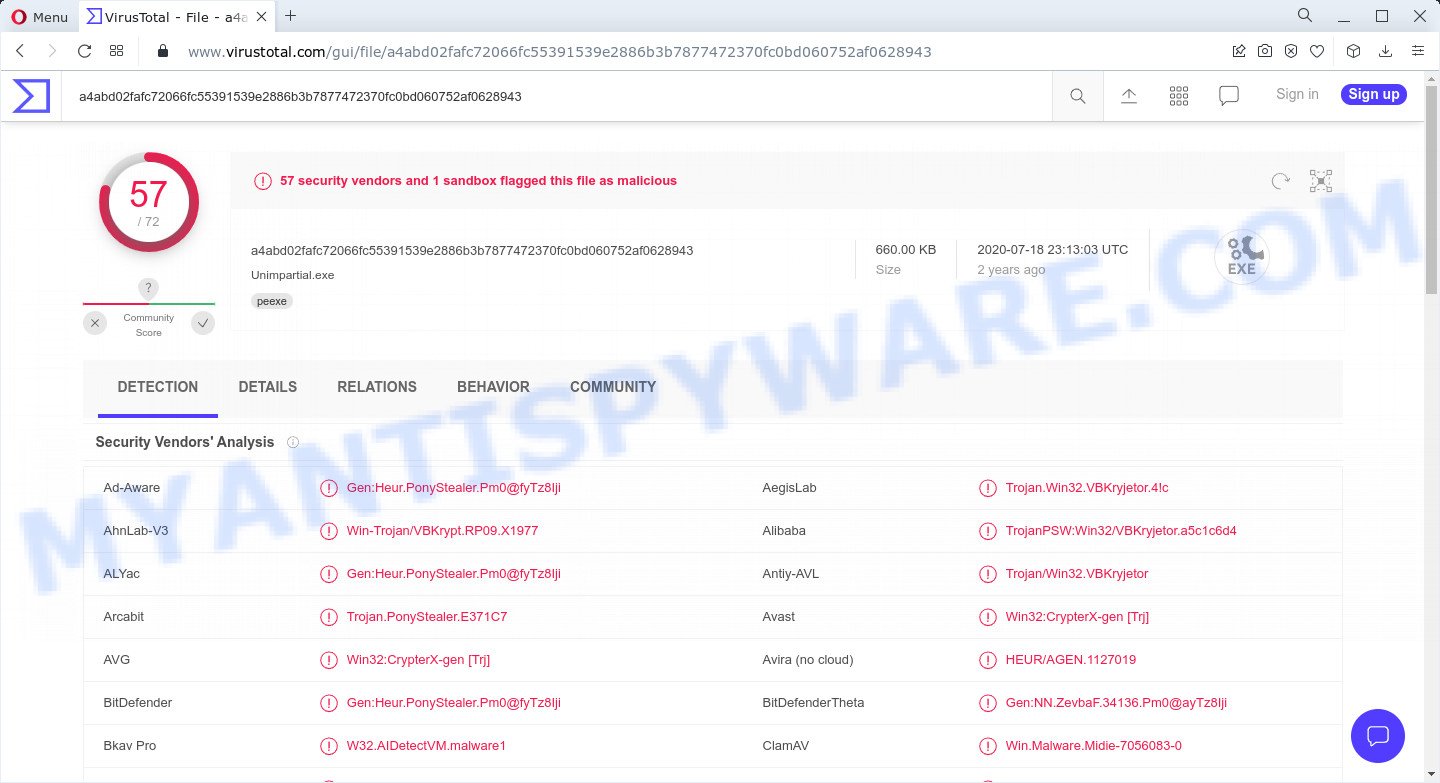This screenshot has height=783, width=1440.
Task: Click the malicious flag warning message
Action: click(x=478, y=181)
